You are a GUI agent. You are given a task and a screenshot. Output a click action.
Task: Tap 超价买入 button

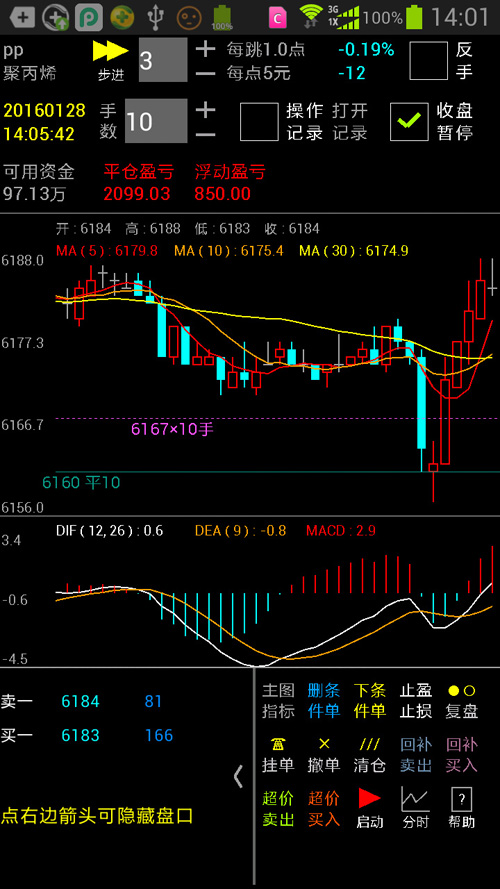[324, 809]
